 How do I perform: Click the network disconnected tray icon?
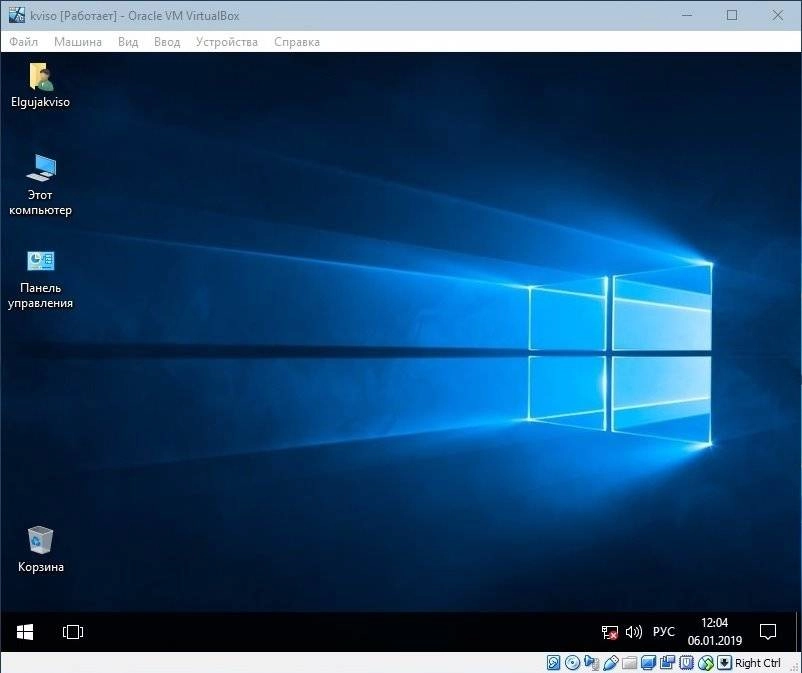[609, 633]
